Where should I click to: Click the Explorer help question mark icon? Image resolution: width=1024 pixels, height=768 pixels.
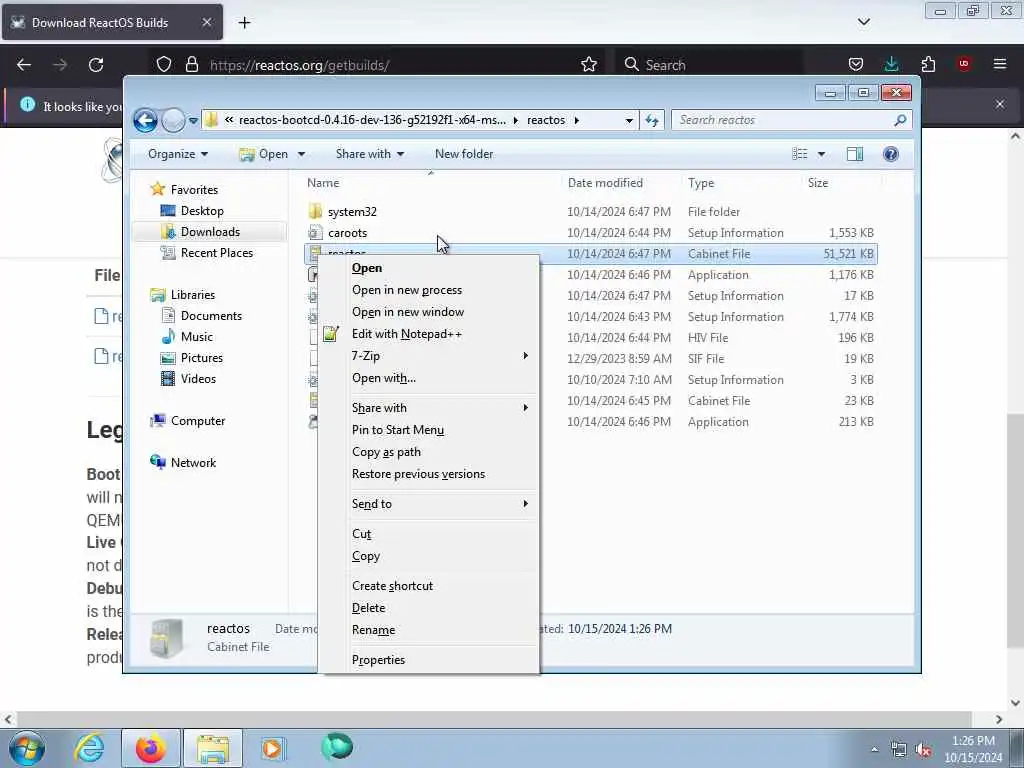click(x=890, y=154)
